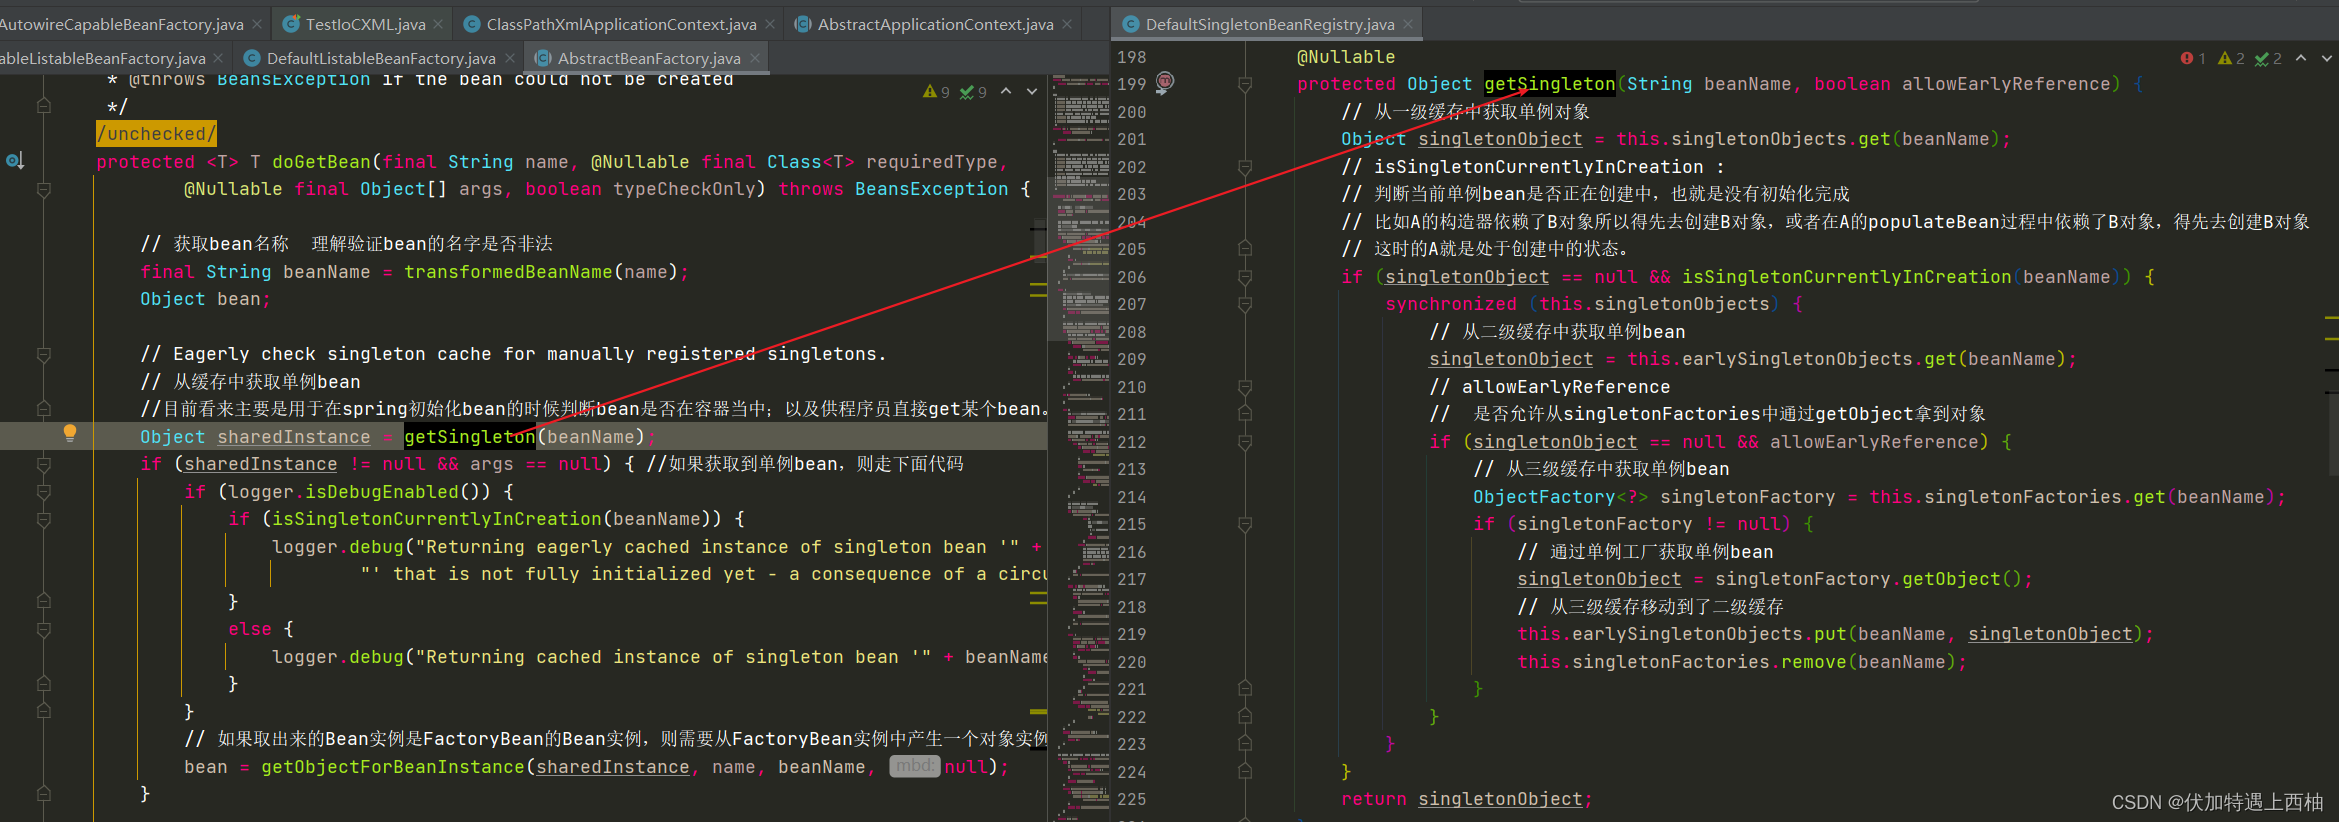Fold comment block starting at line 202

tap(1245, 167)
